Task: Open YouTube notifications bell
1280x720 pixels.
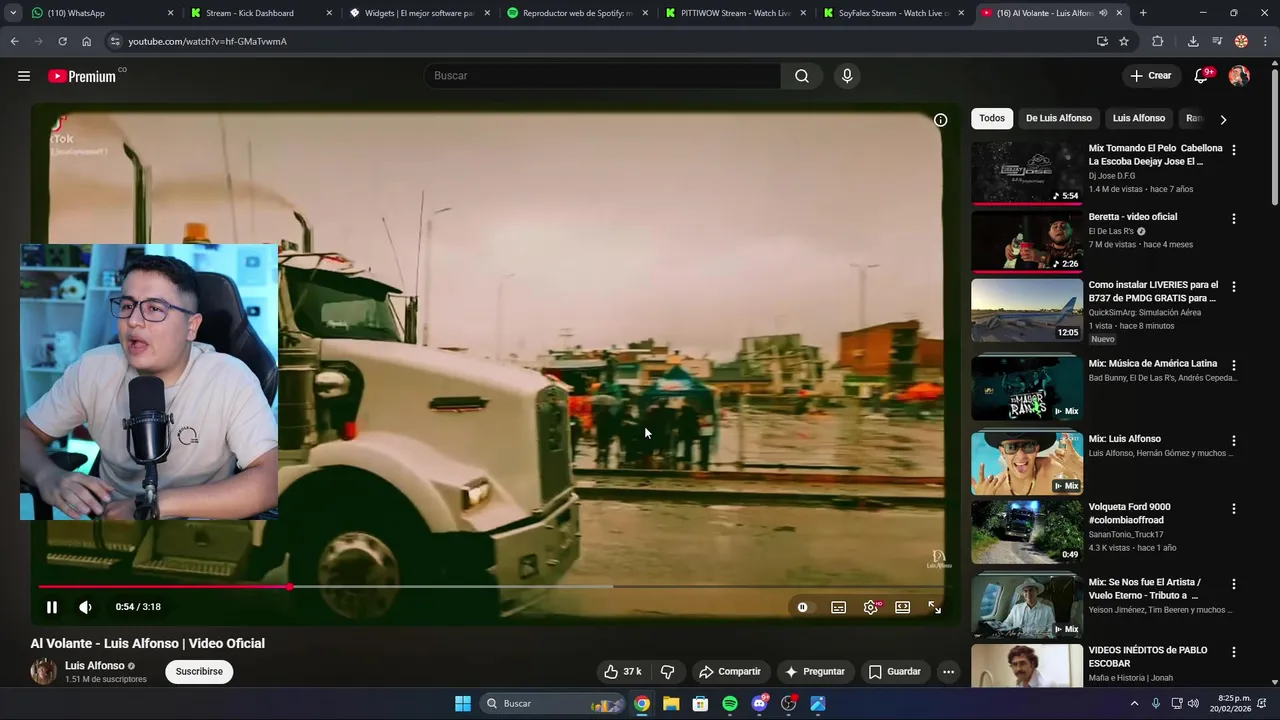Action: [x=1203, y=76]
